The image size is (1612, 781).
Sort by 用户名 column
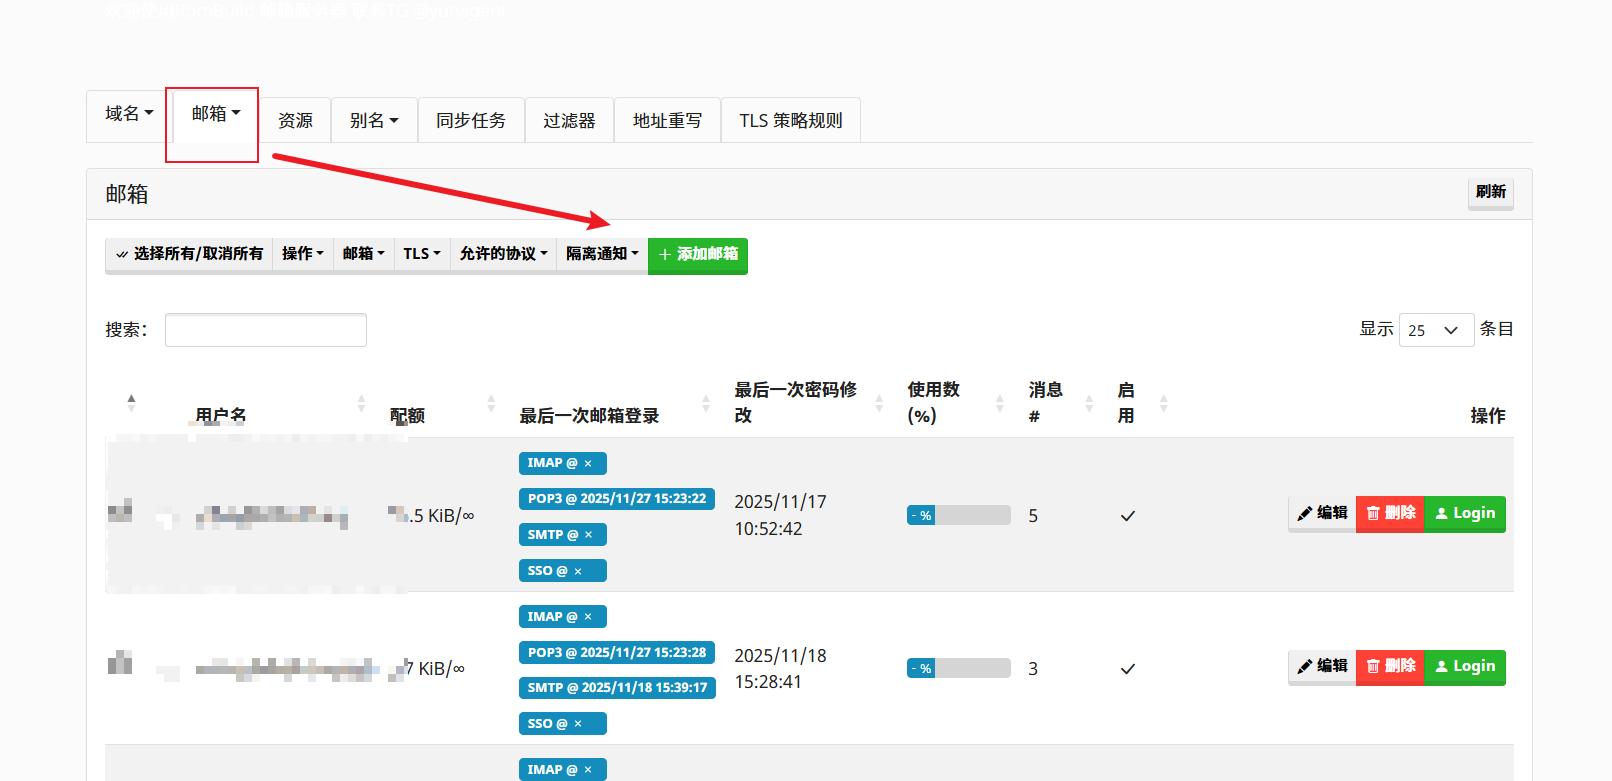point(221,415)
